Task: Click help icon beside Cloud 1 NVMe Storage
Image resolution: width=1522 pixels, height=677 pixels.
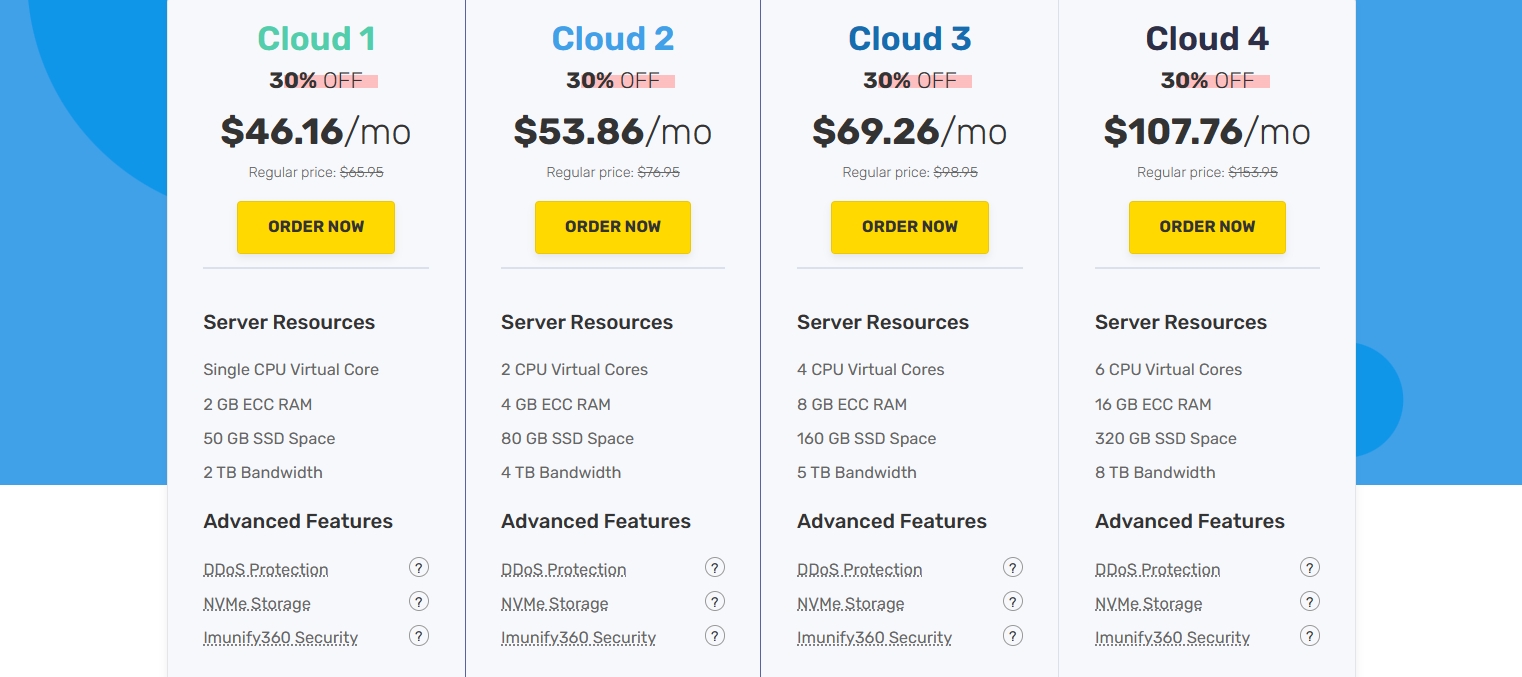Action: 419,602
